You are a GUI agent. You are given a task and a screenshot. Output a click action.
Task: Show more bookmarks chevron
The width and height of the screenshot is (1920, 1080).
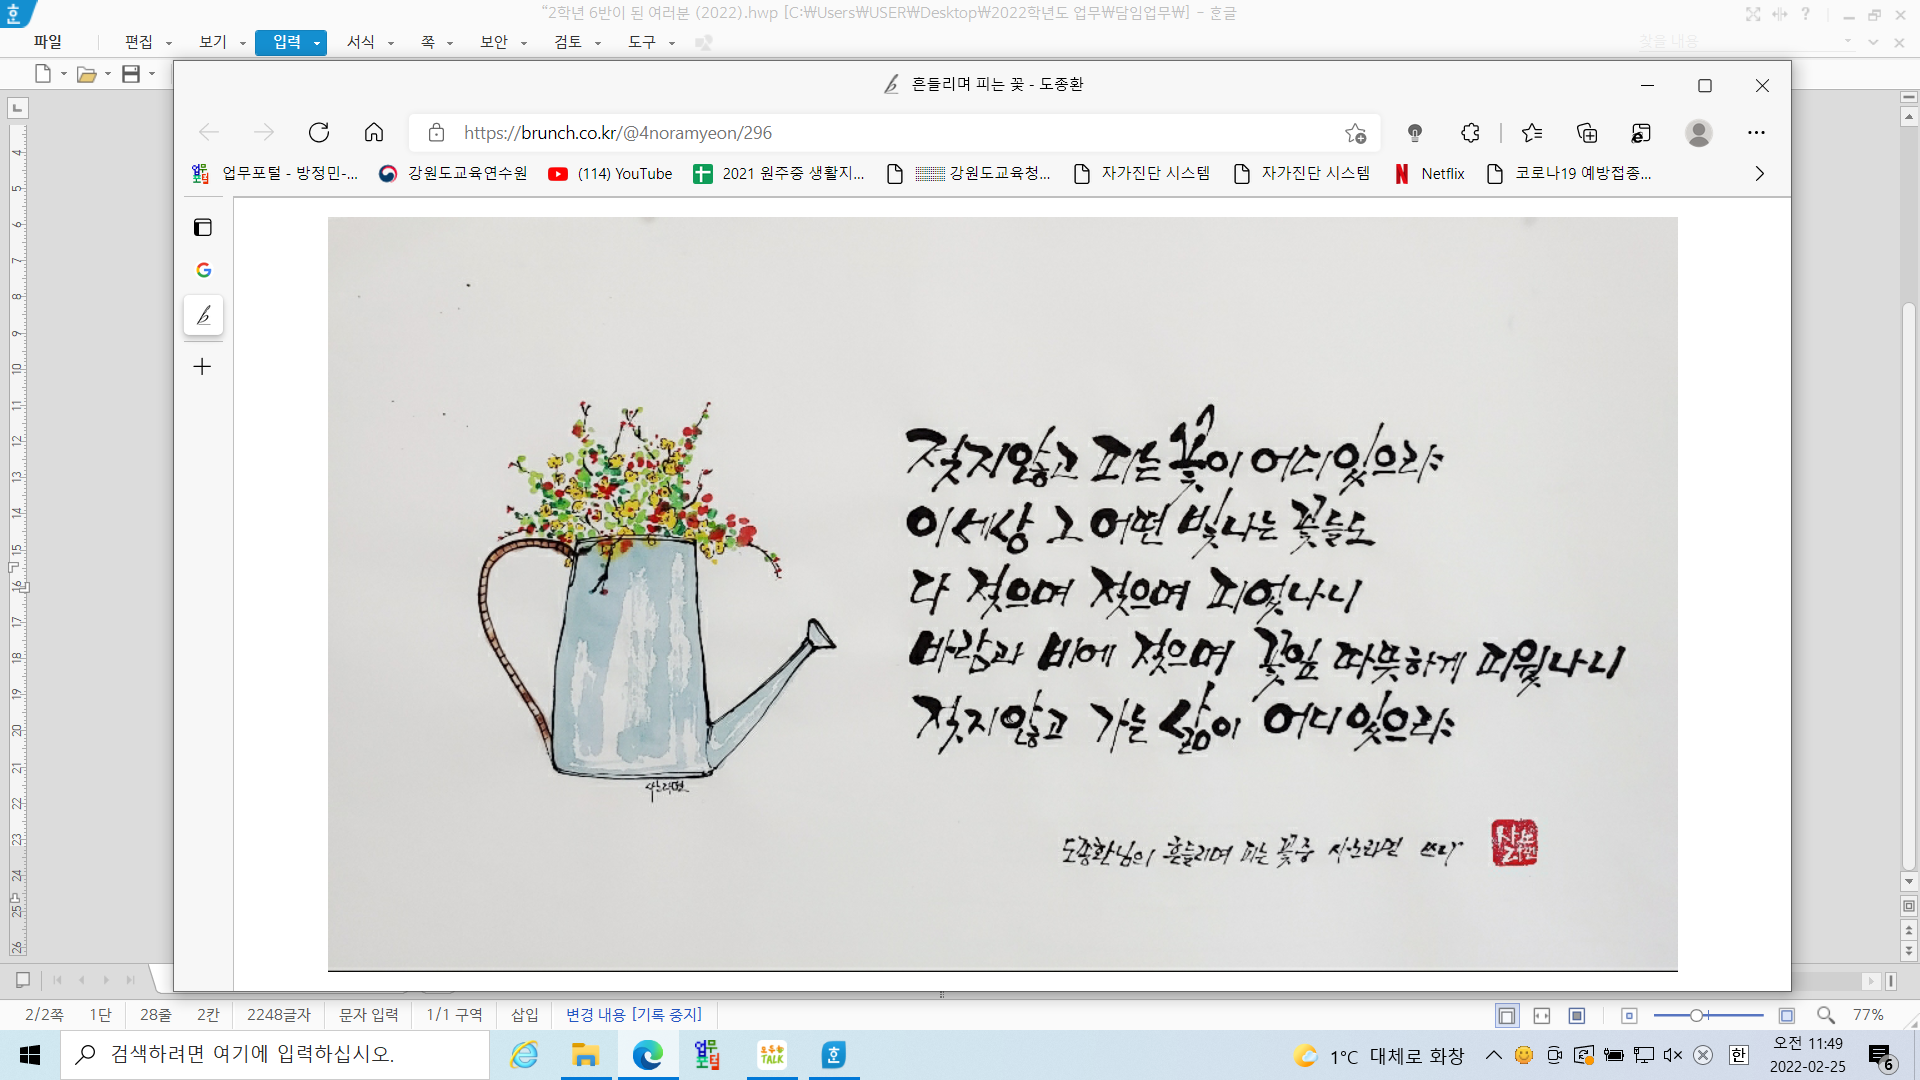coord(1760,173)
